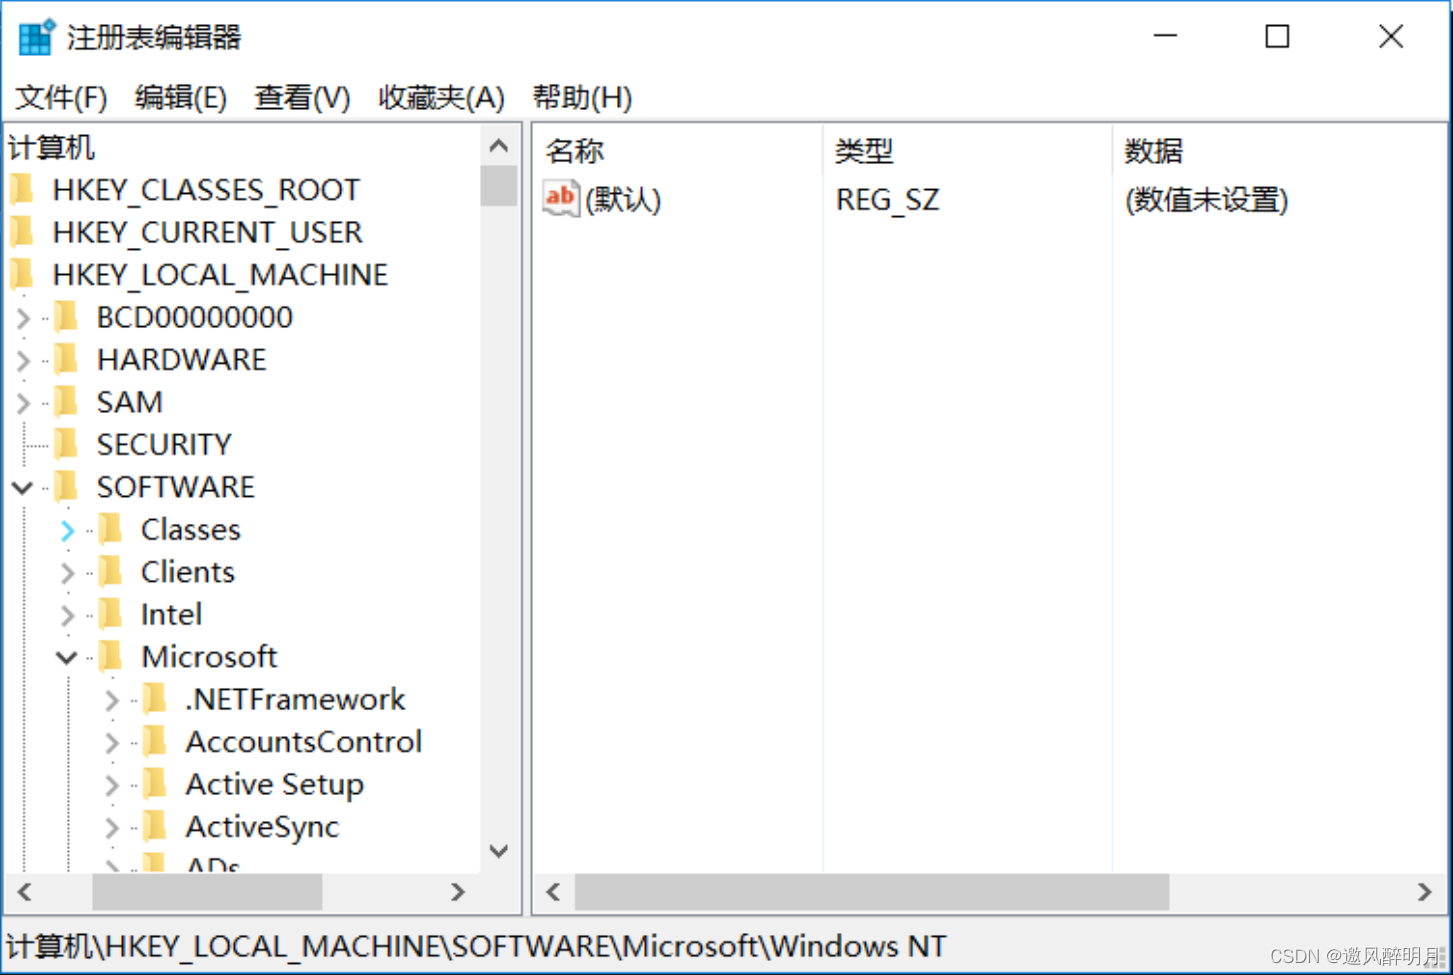Image resolution: width=1453 pixels, height=975 pixels.
Task: Click the SAM folder icon
Action: [x=66, y=401]
